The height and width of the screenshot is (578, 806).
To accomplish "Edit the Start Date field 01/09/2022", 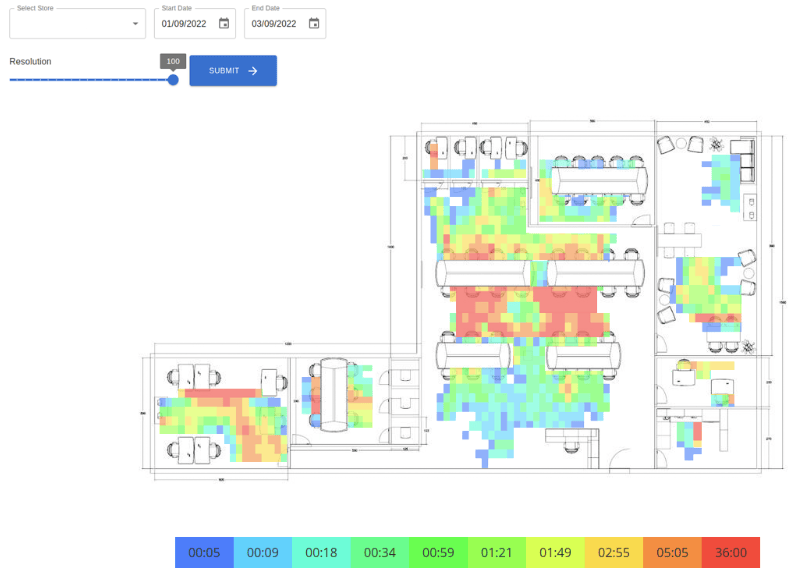I will click(x=184, y=24).
